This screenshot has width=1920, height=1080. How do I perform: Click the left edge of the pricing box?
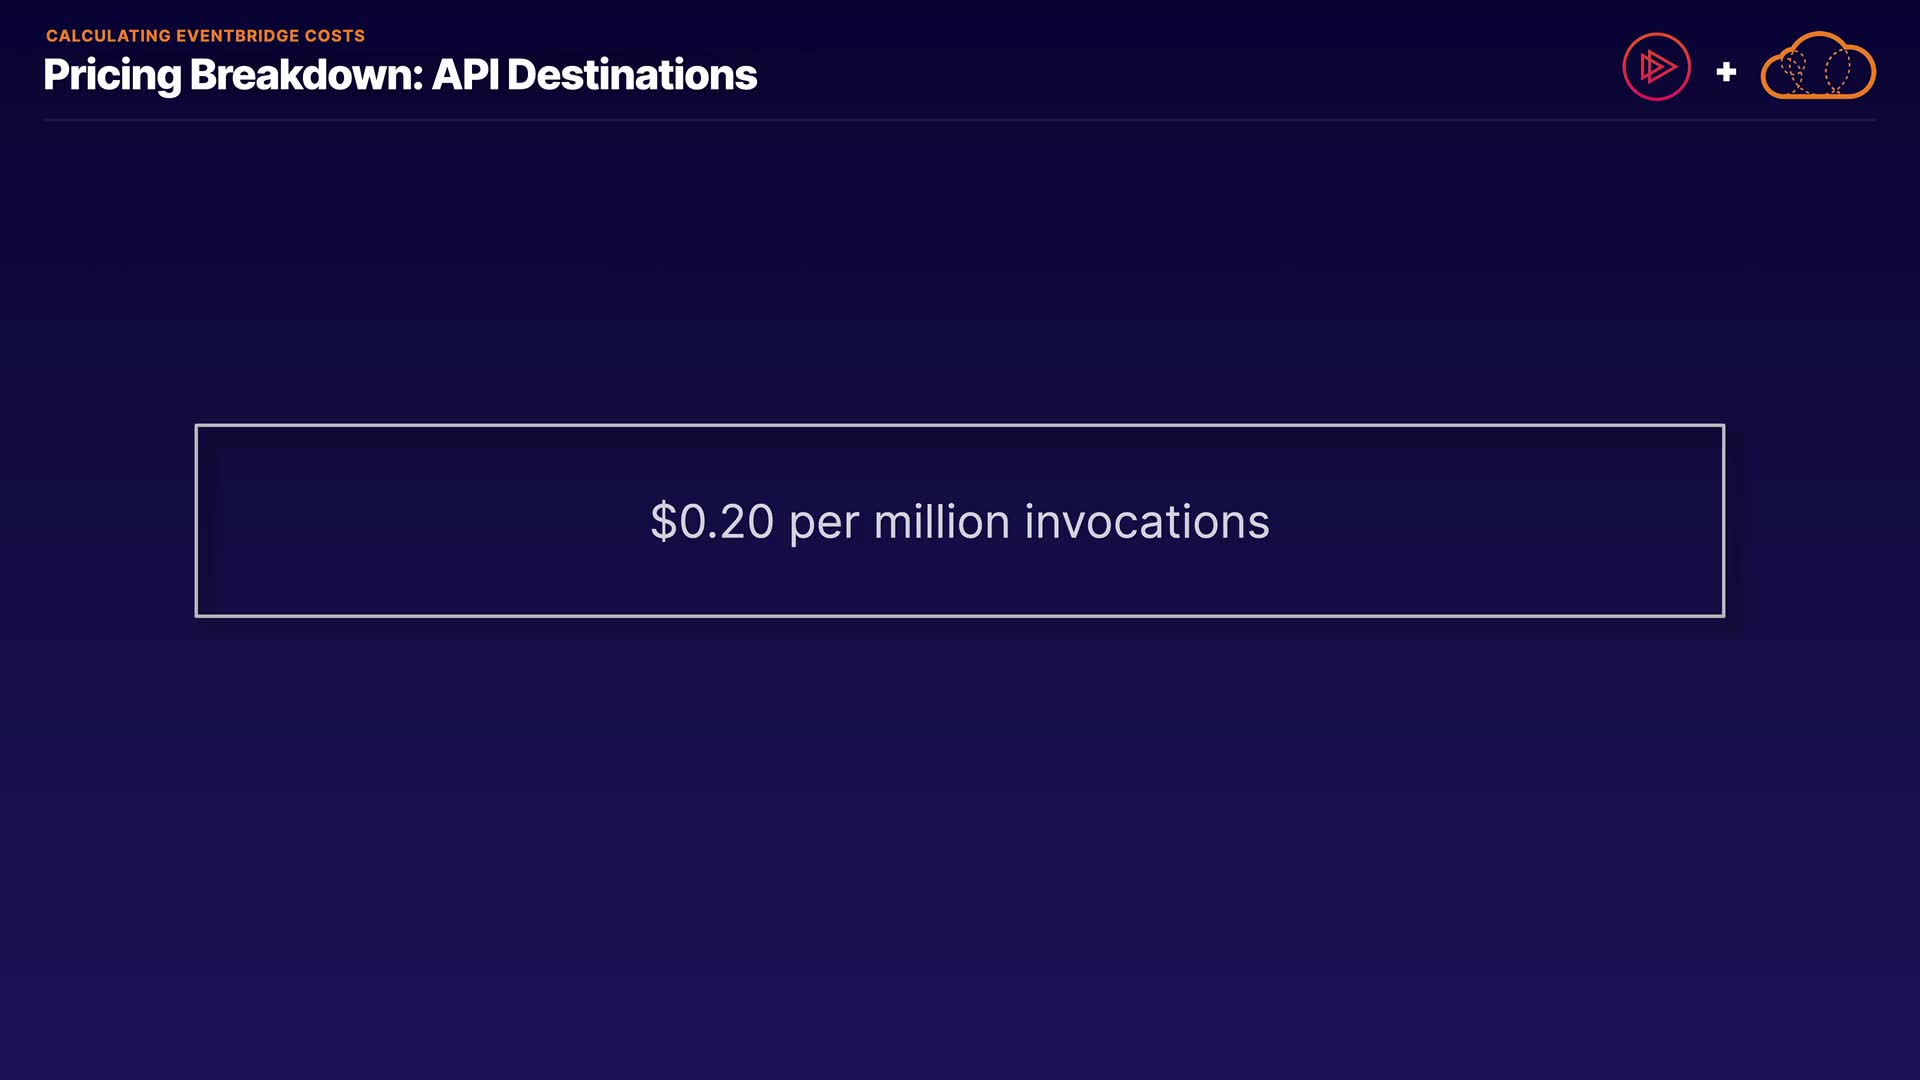tap(197, 520)
